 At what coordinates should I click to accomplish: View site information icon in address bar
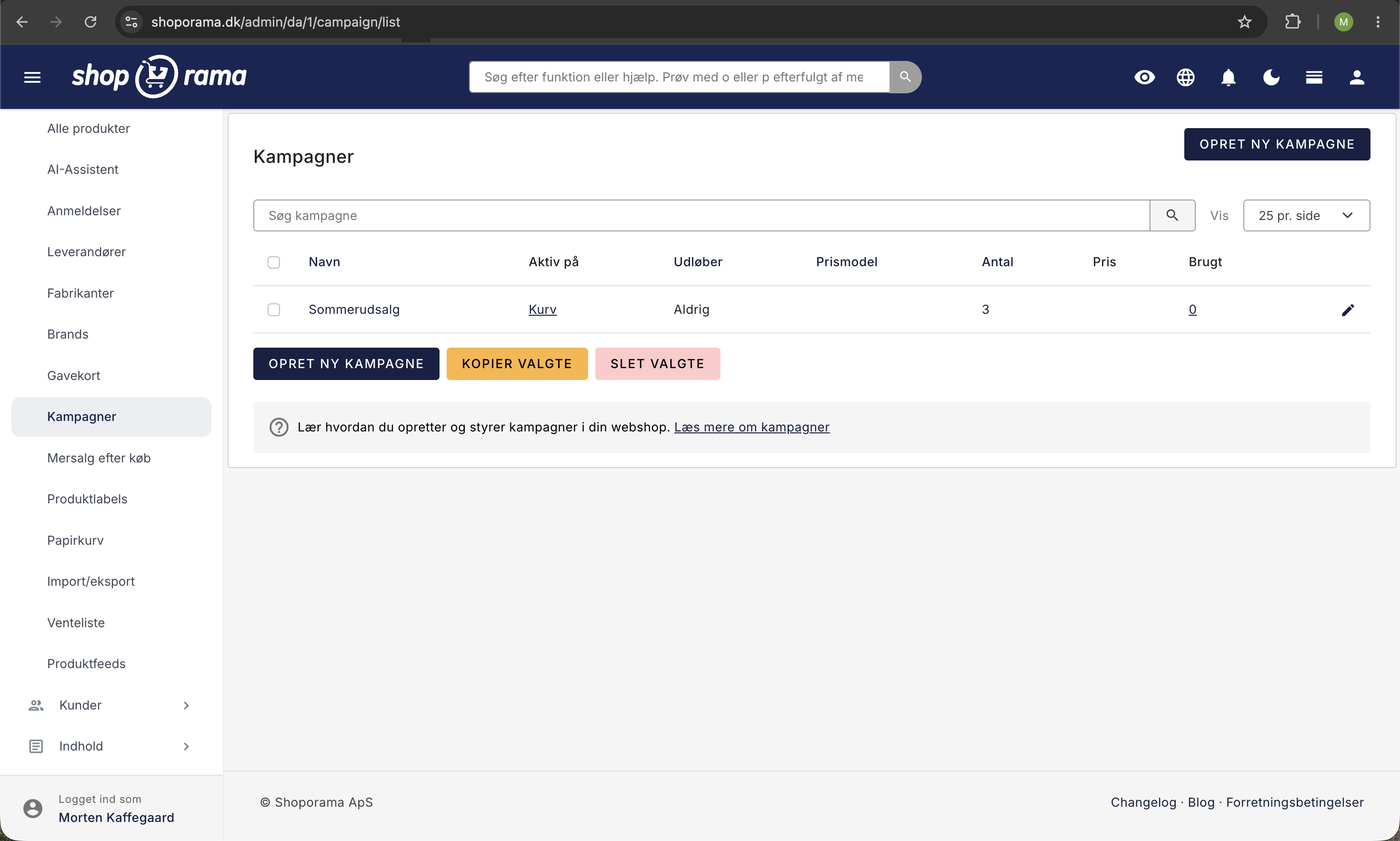[x=131, y=21]
